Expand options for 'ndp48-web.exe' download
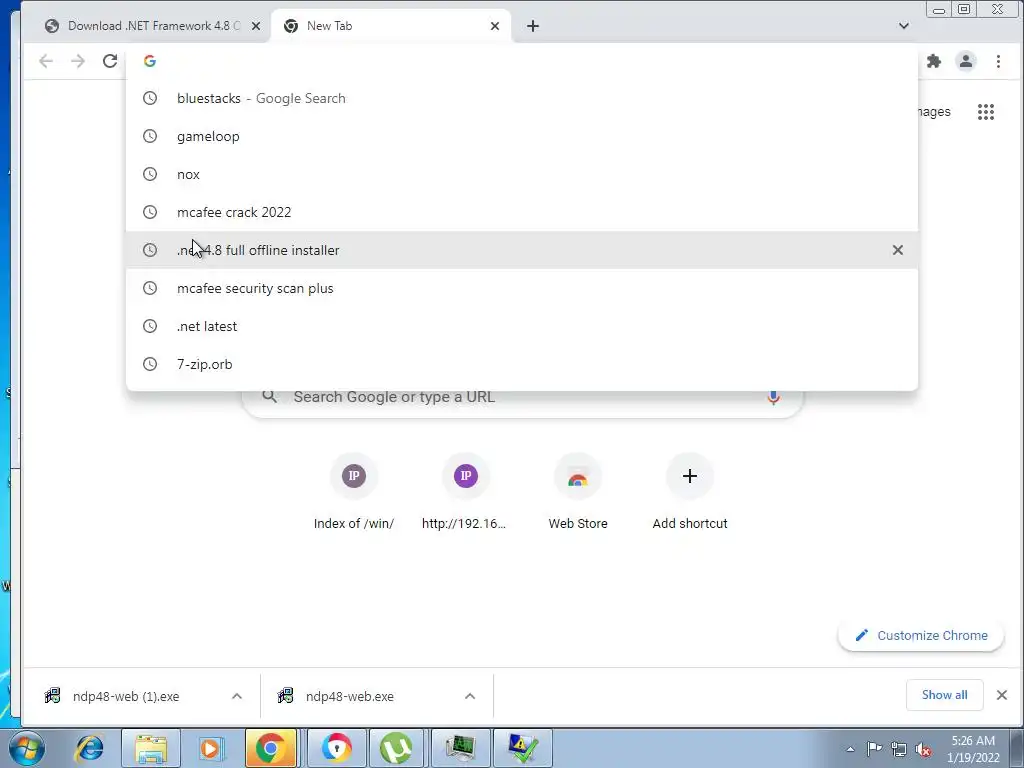This screenshot has width=1024, height=768. [x=470, y=696]
